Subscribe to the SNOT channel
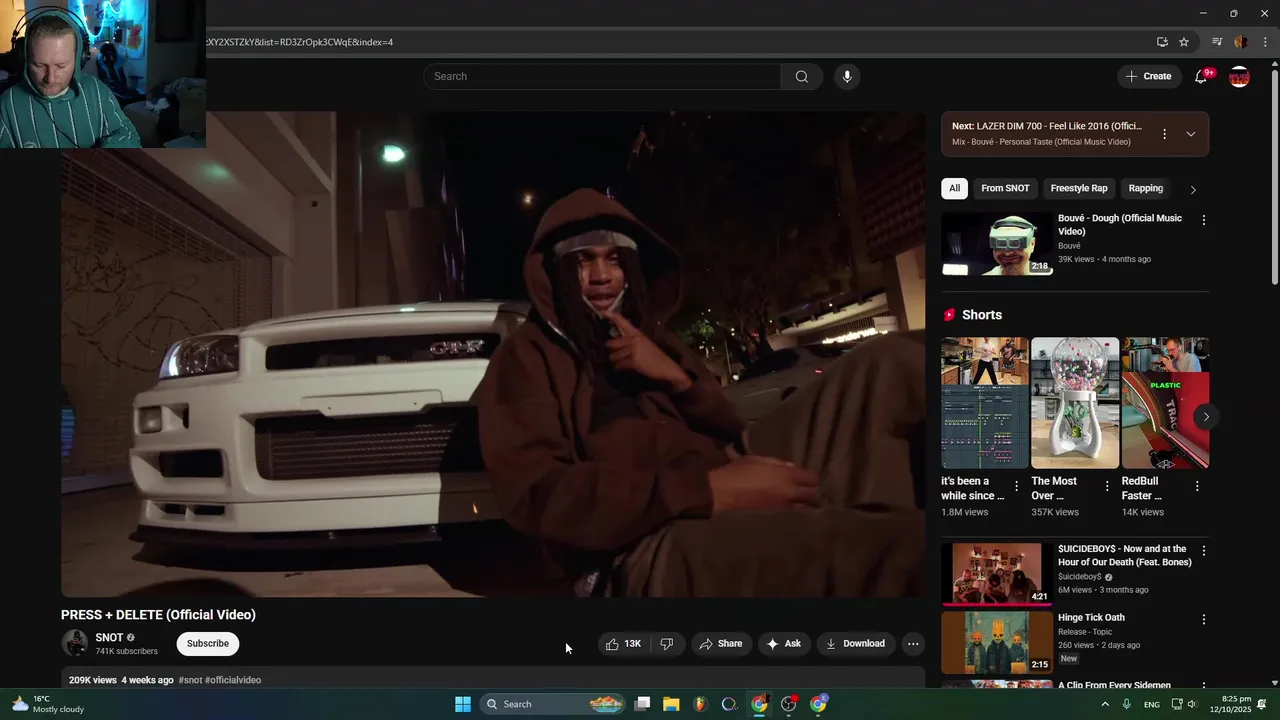Image resolution: width=1280 pixels, height=720 pixels. 208,644
